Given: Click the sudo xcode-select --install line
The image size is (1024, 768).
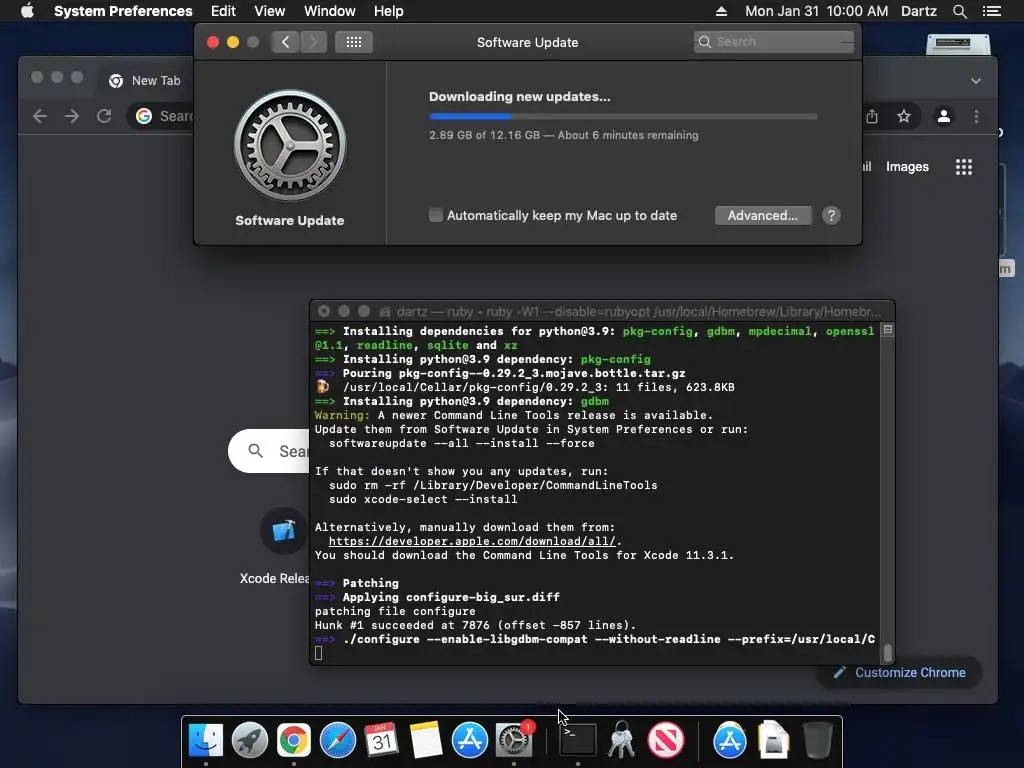Looking at the screenshot, I should tap(423, 500).
